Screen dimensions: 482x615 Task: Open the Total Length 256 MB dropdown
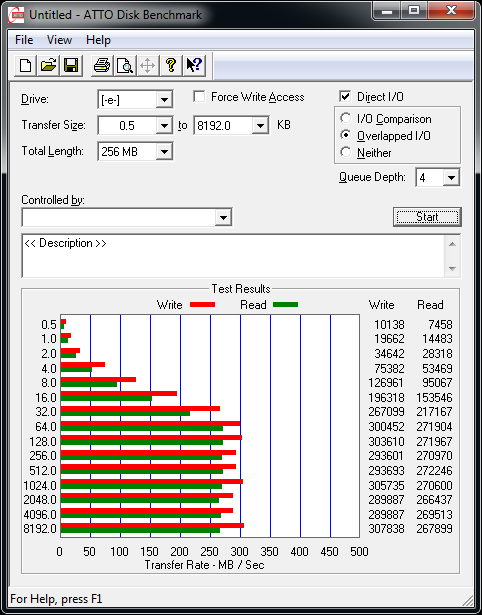click(164, 151)
